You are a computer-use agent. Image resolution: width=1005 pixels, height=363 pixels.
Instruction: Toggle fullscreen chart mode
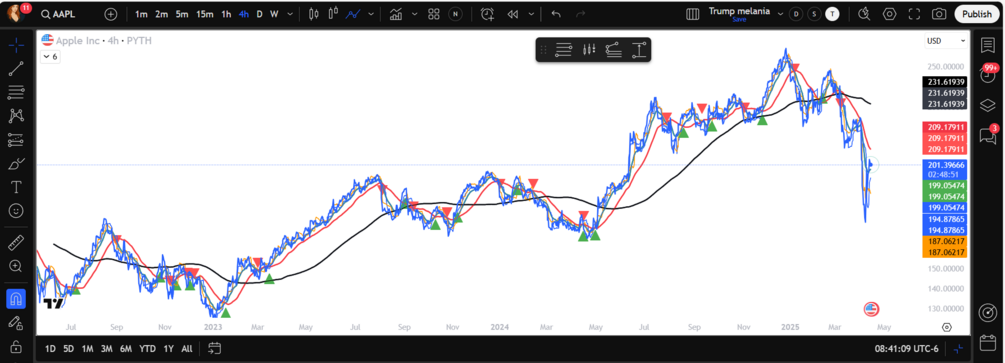click(x=915, y=14)
